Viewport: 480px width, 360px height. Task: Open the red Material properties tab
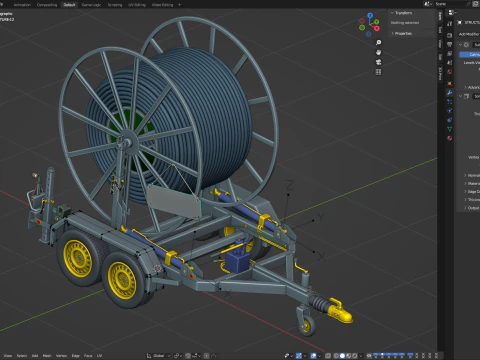(450, 138)
